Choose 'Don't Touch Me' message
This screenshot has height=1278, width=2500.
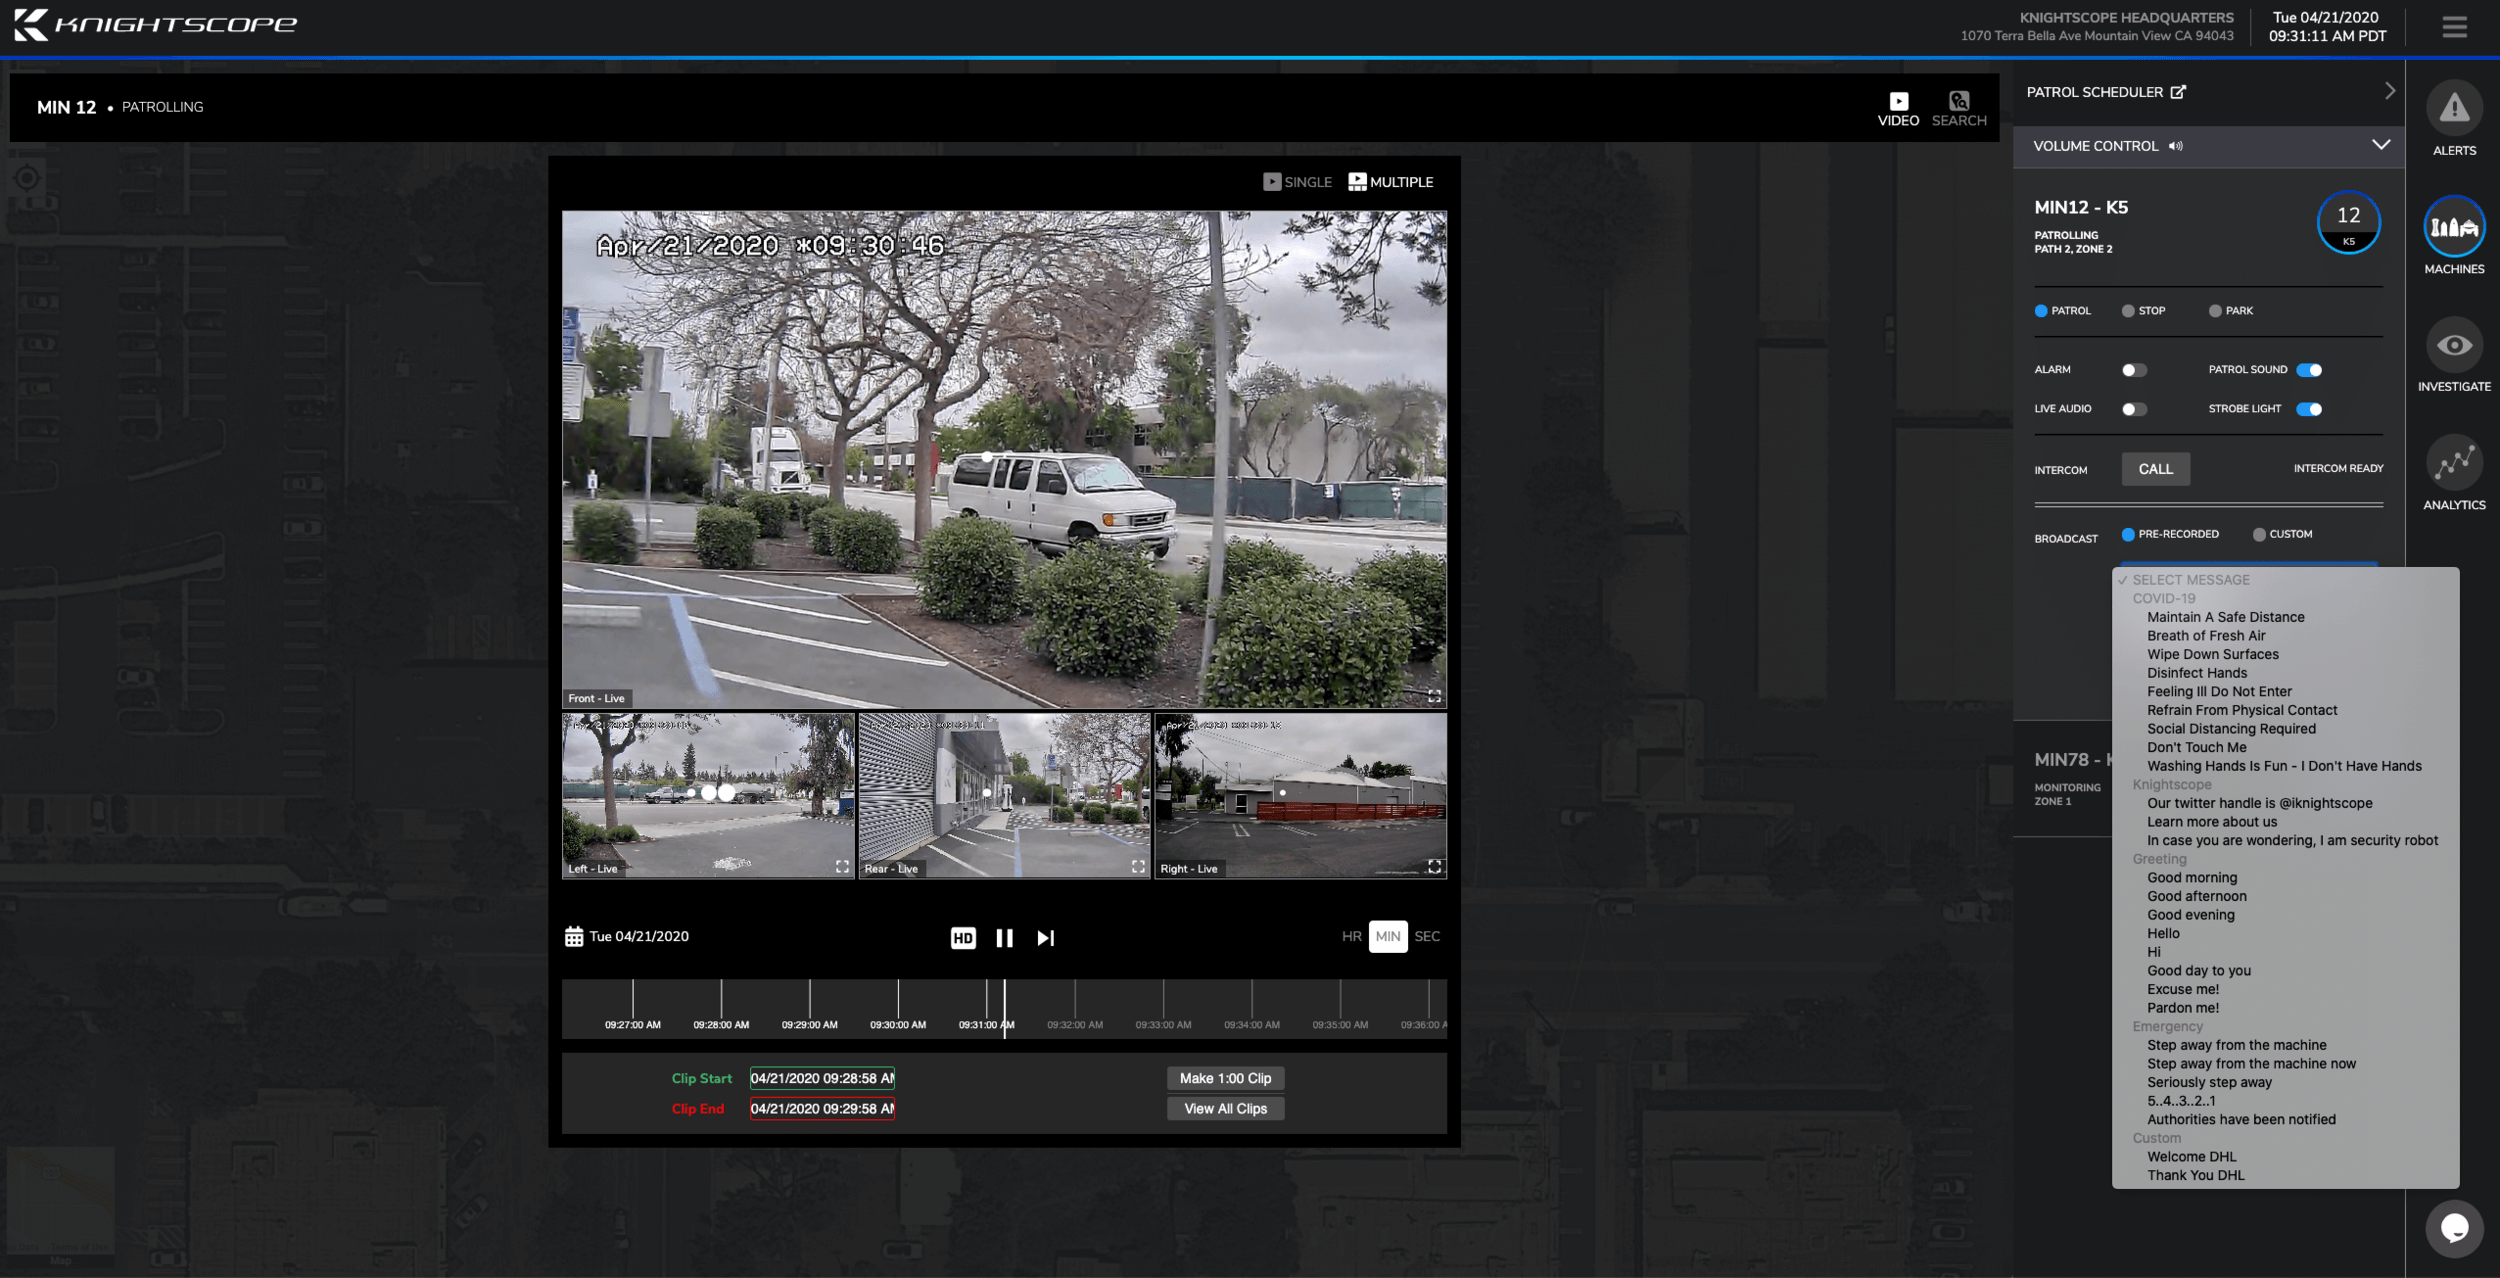click(x=2197, y=748)
